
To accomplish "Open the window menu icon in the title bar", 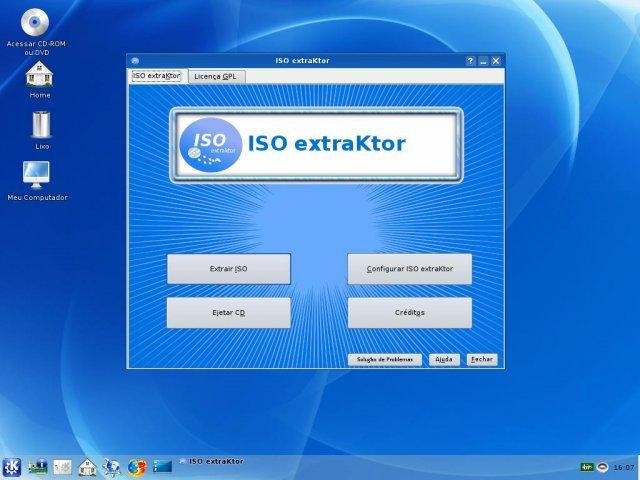I will (x=136, y=61).
